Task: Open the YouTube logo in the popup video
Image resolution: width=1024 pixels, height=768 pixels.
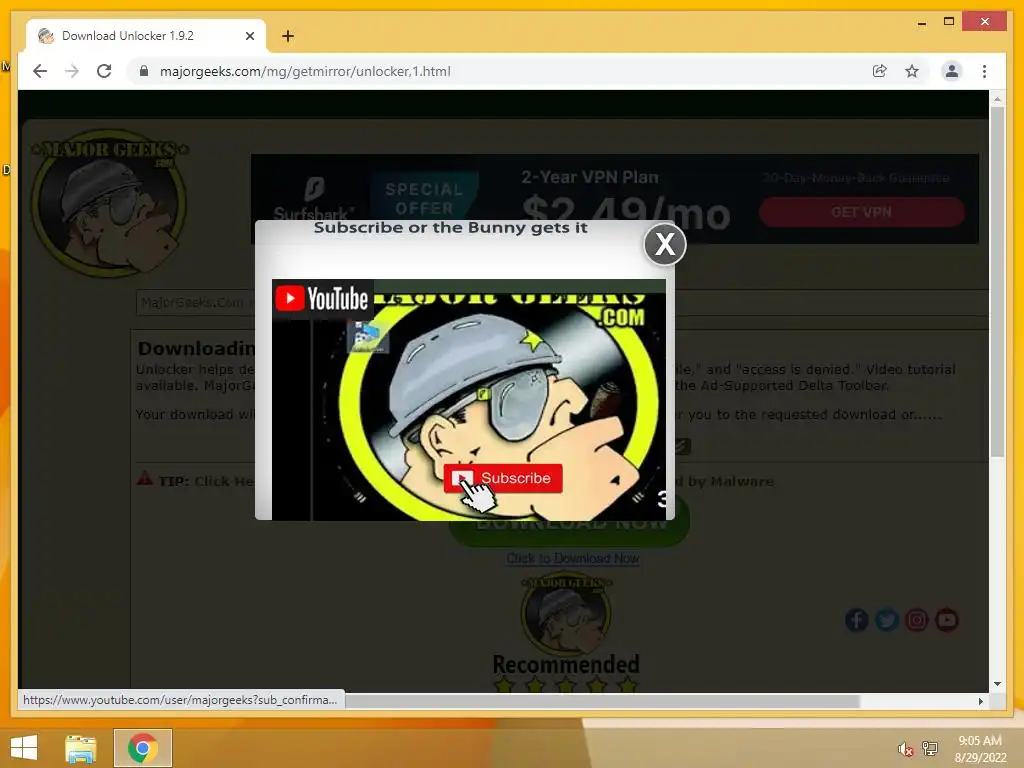Action: (322, 299)
